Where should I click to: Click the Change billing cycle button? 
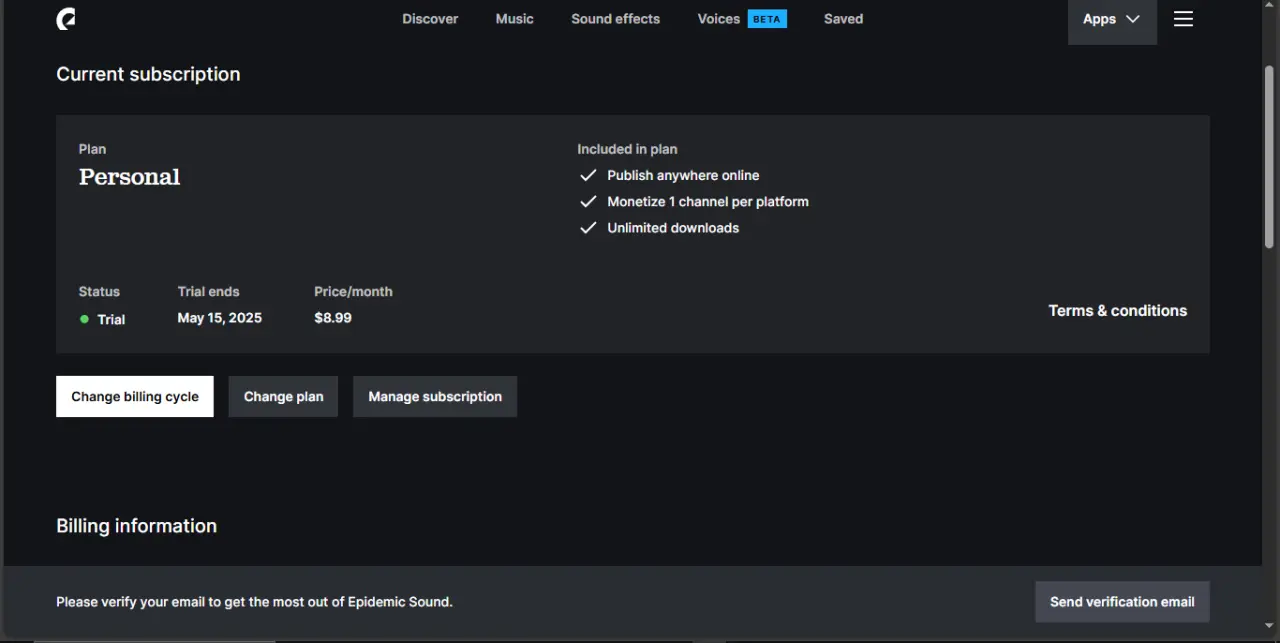(x=135, y=396)
